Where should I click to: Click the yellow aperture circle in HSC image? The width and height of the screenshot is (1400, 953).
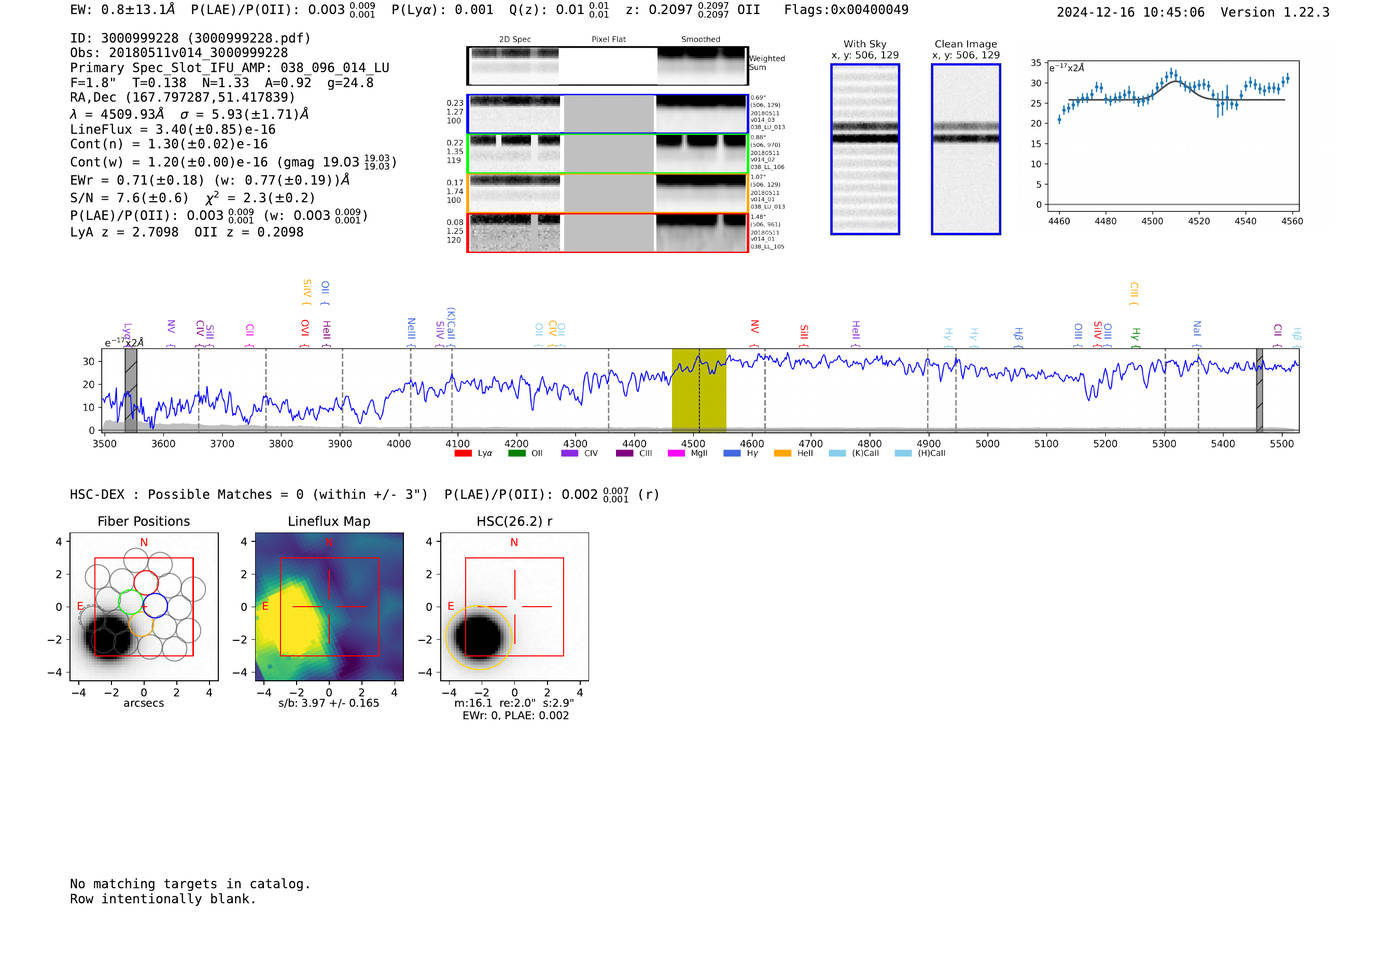pos(480,637)
